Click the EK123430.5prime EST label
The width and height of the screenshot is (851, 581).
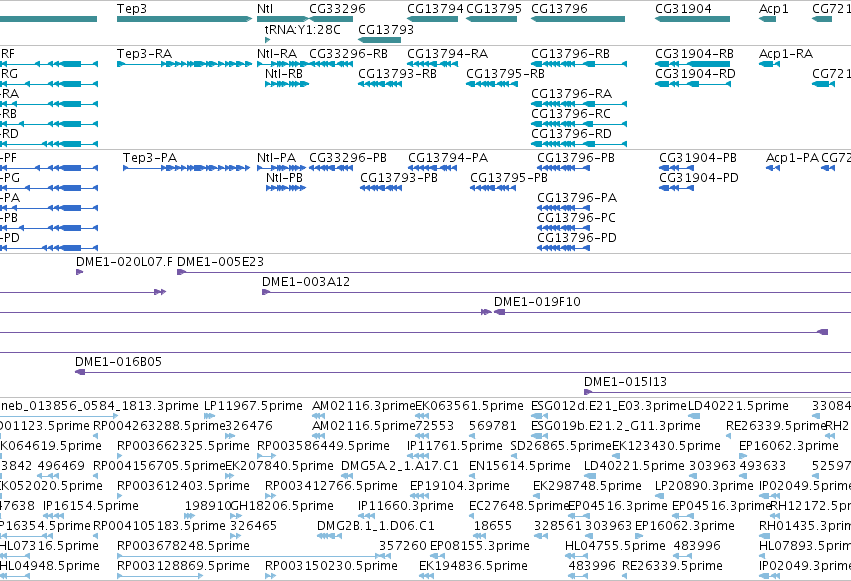click(x=666, y=446)
